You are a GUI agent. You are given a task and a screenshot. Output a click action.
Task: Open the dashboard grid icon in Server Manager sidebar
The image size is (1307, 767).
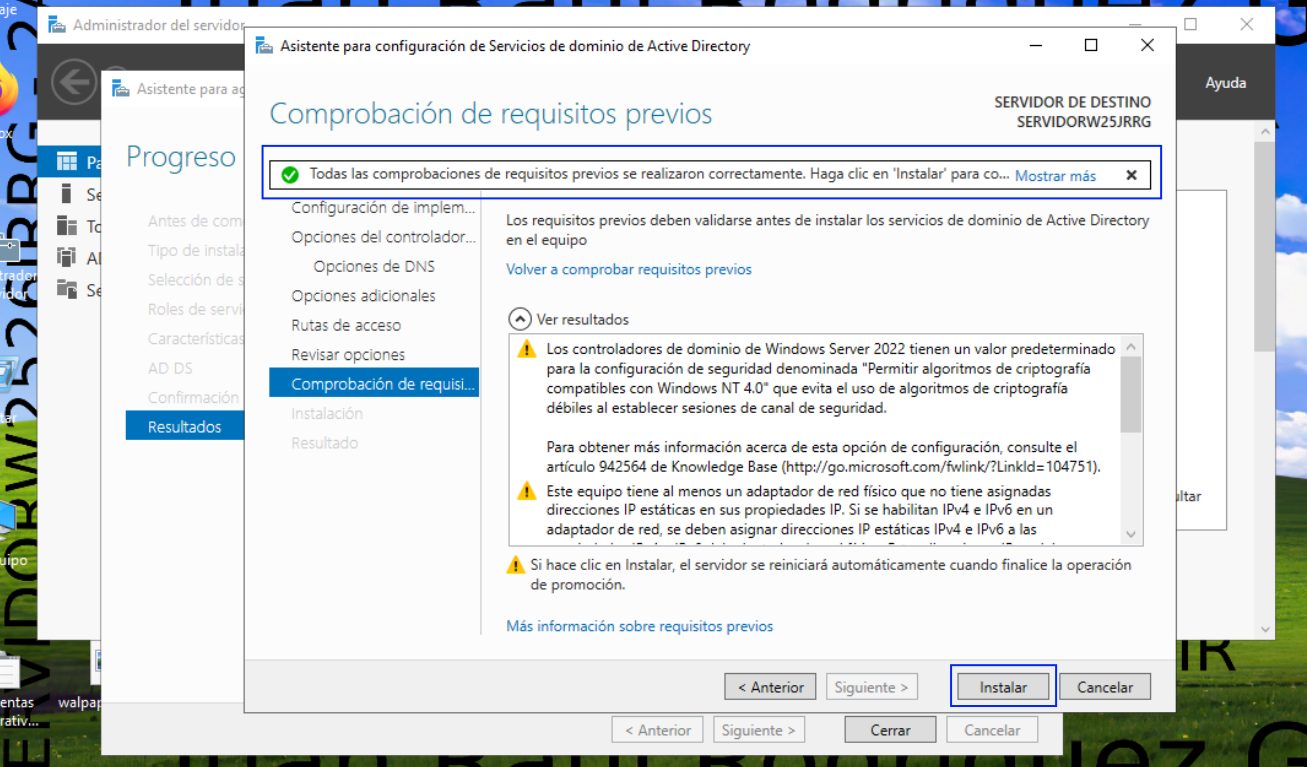click(x=67, y=162)
